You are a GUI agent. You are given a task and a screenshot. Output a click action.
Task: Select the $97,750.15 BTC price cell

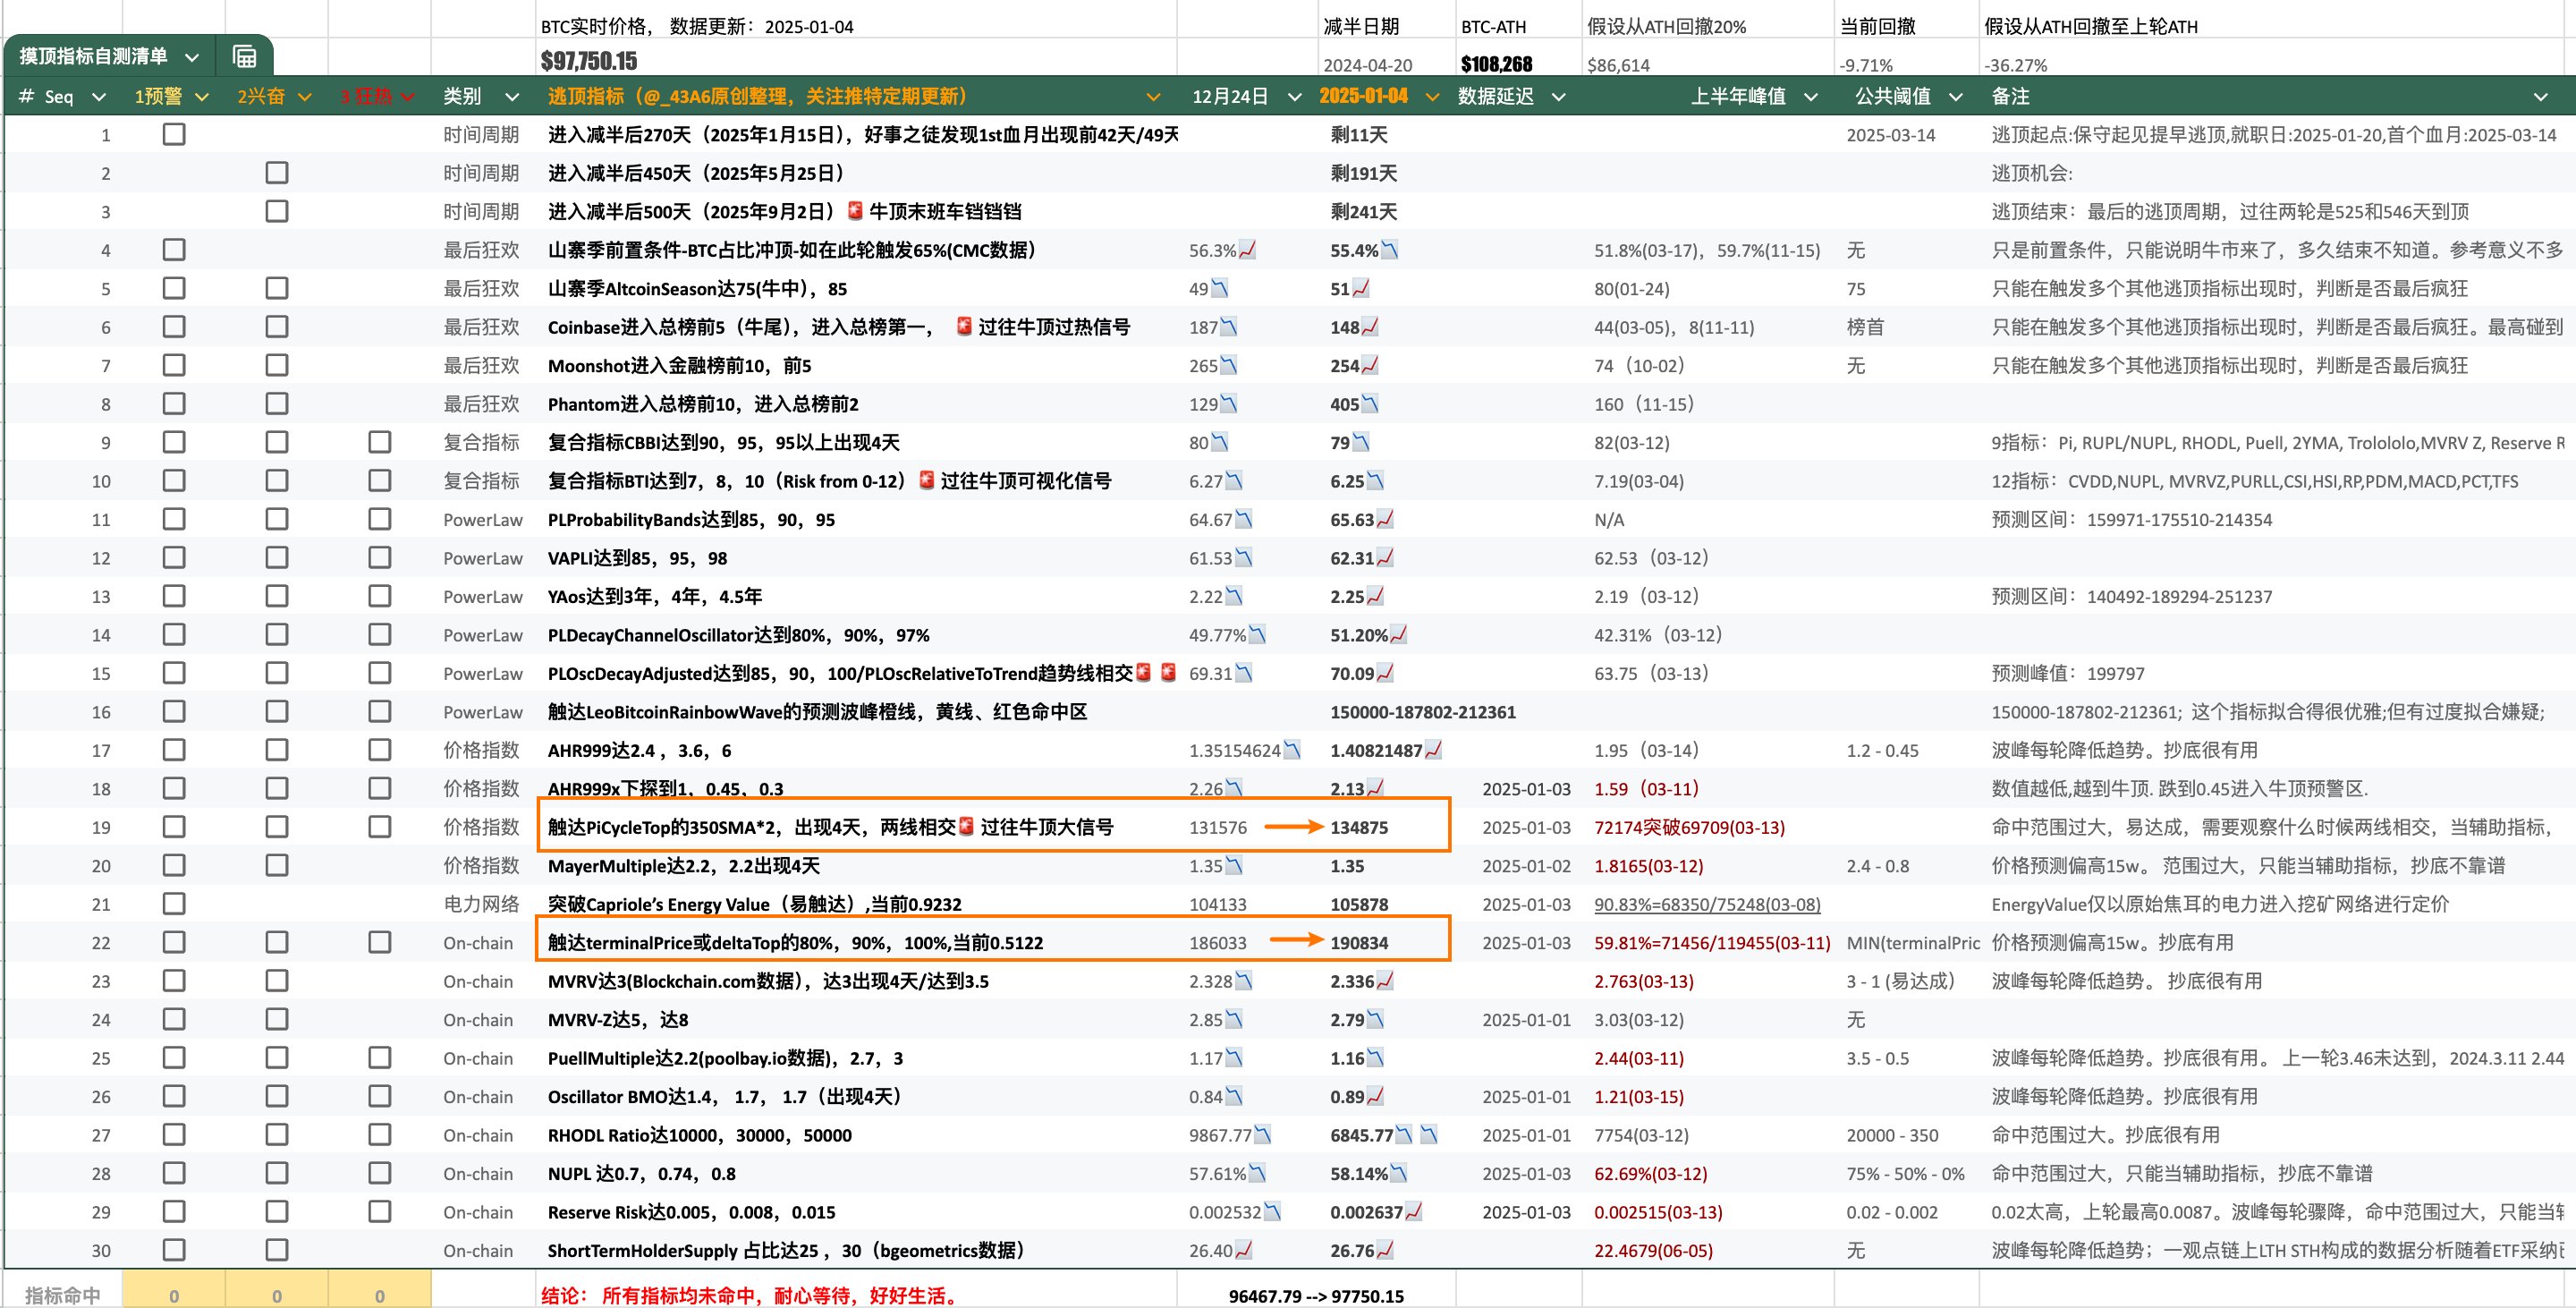(589, 62)
